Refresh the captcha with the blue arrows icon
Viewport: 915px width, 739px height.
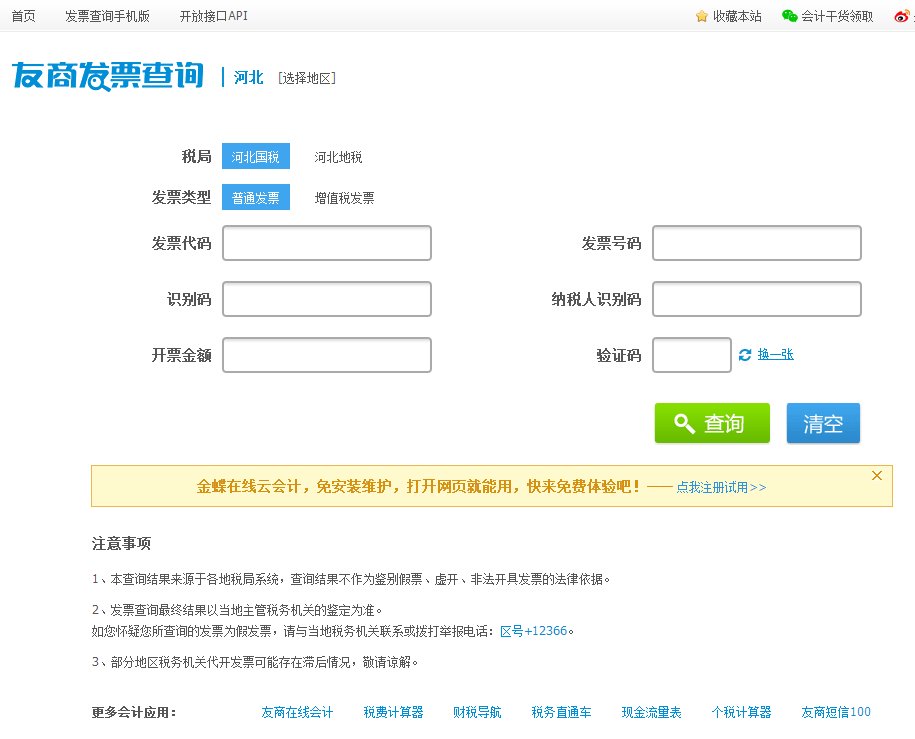point(746,354)
